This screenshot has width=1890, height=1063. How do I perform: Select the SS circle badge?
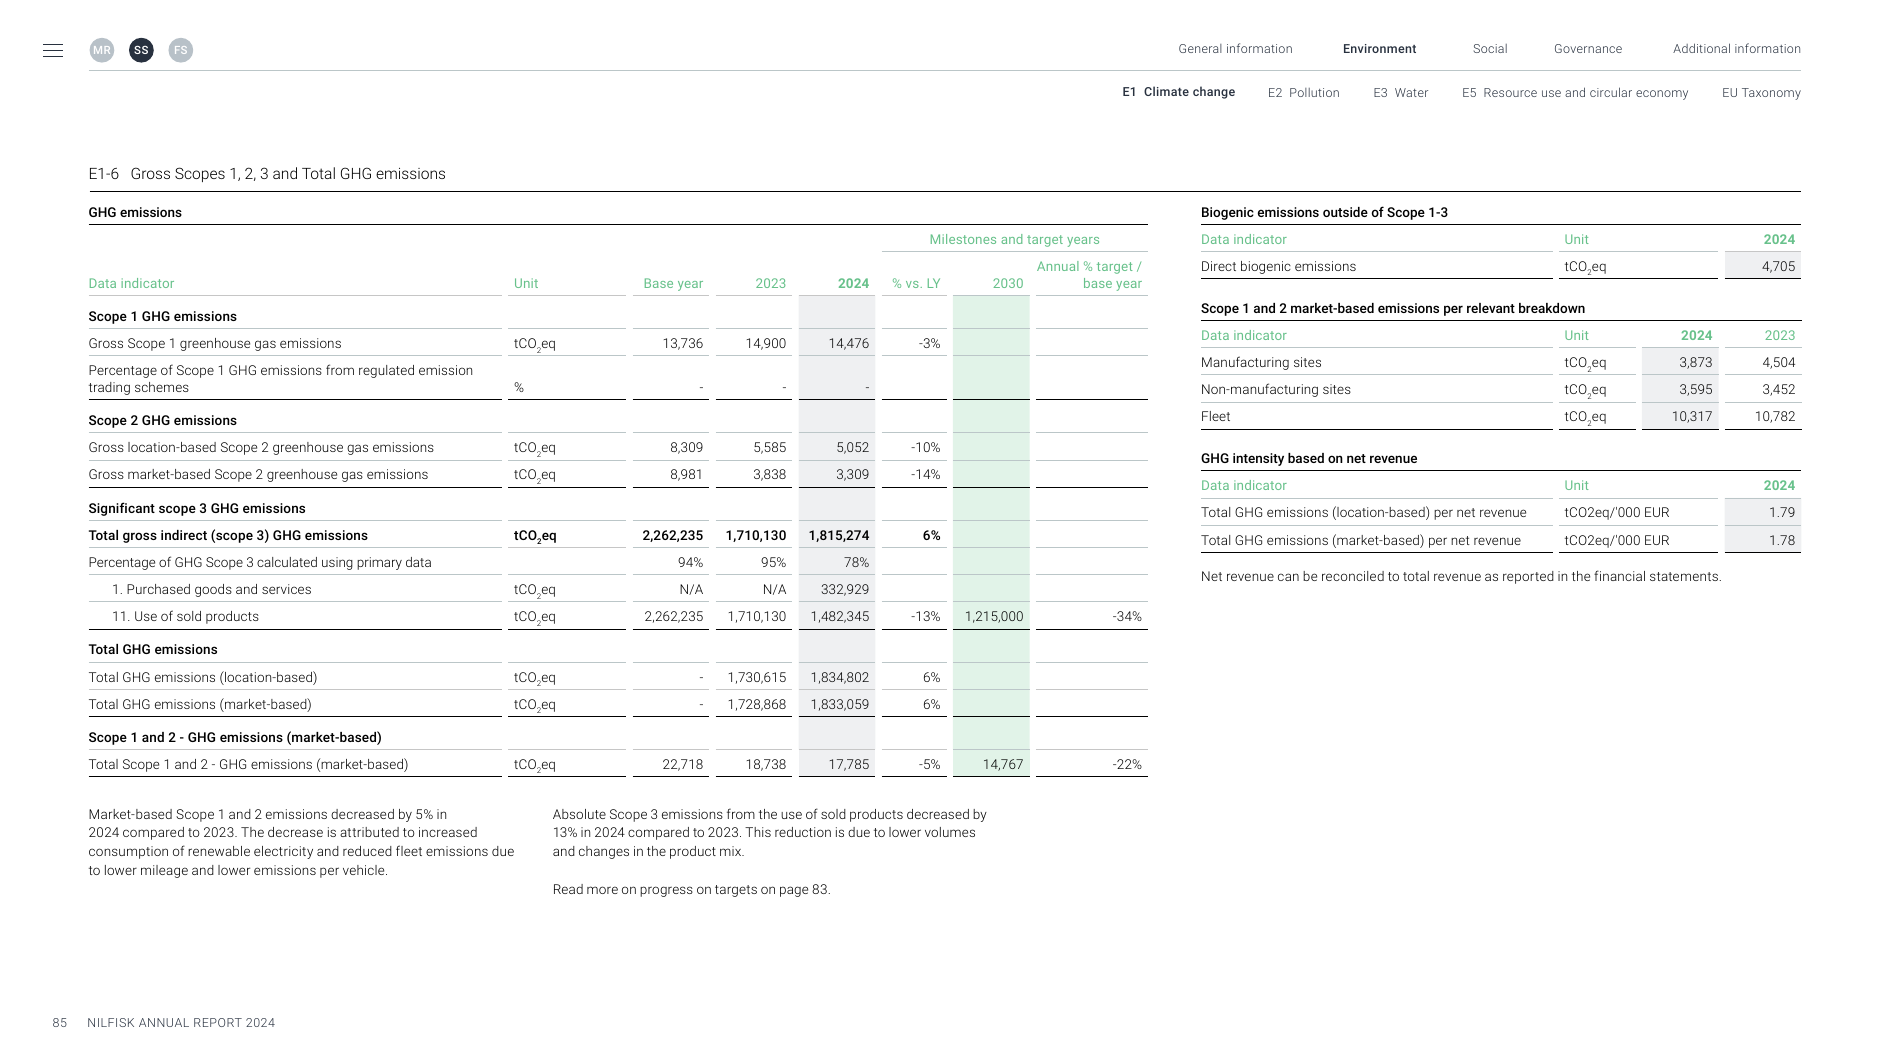141,50
